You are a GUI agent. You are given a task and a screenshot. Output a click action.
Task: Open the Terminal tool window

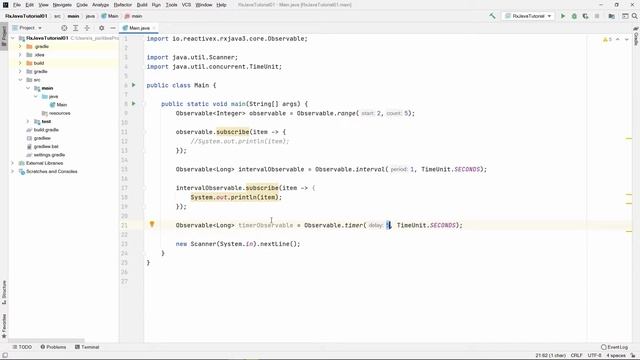pos(87,347)
